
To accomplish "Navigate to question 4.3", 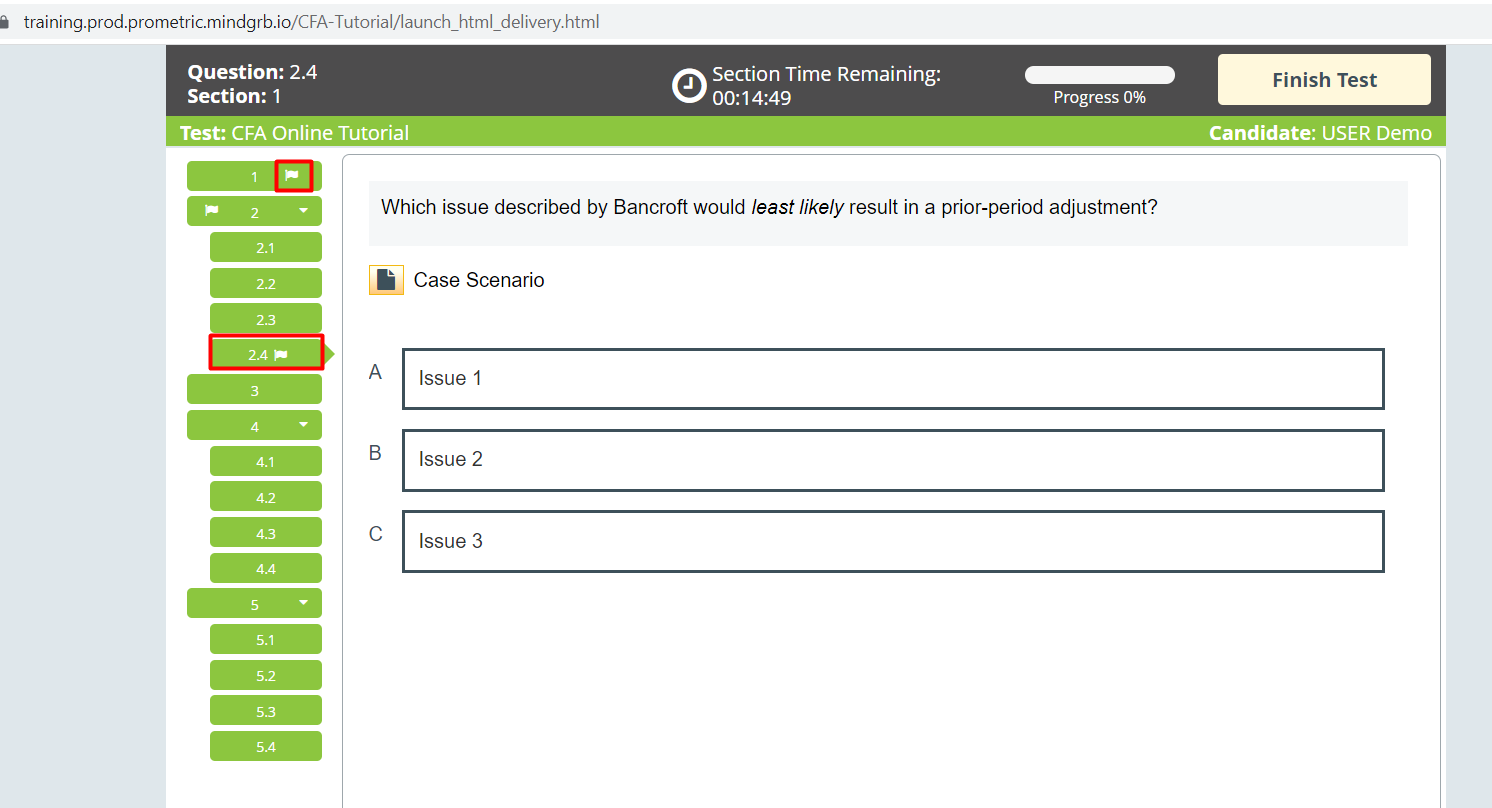I will (x=265, y=533).
